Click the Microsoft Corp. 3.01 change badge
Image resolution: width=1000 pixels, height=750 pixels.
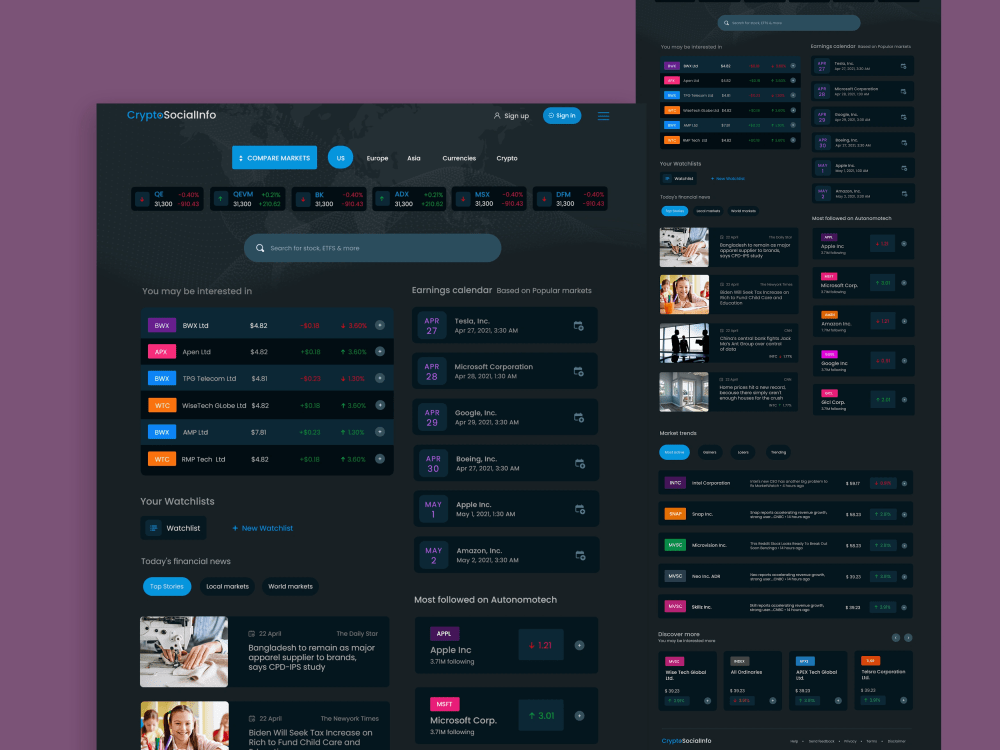click(541, 716)
